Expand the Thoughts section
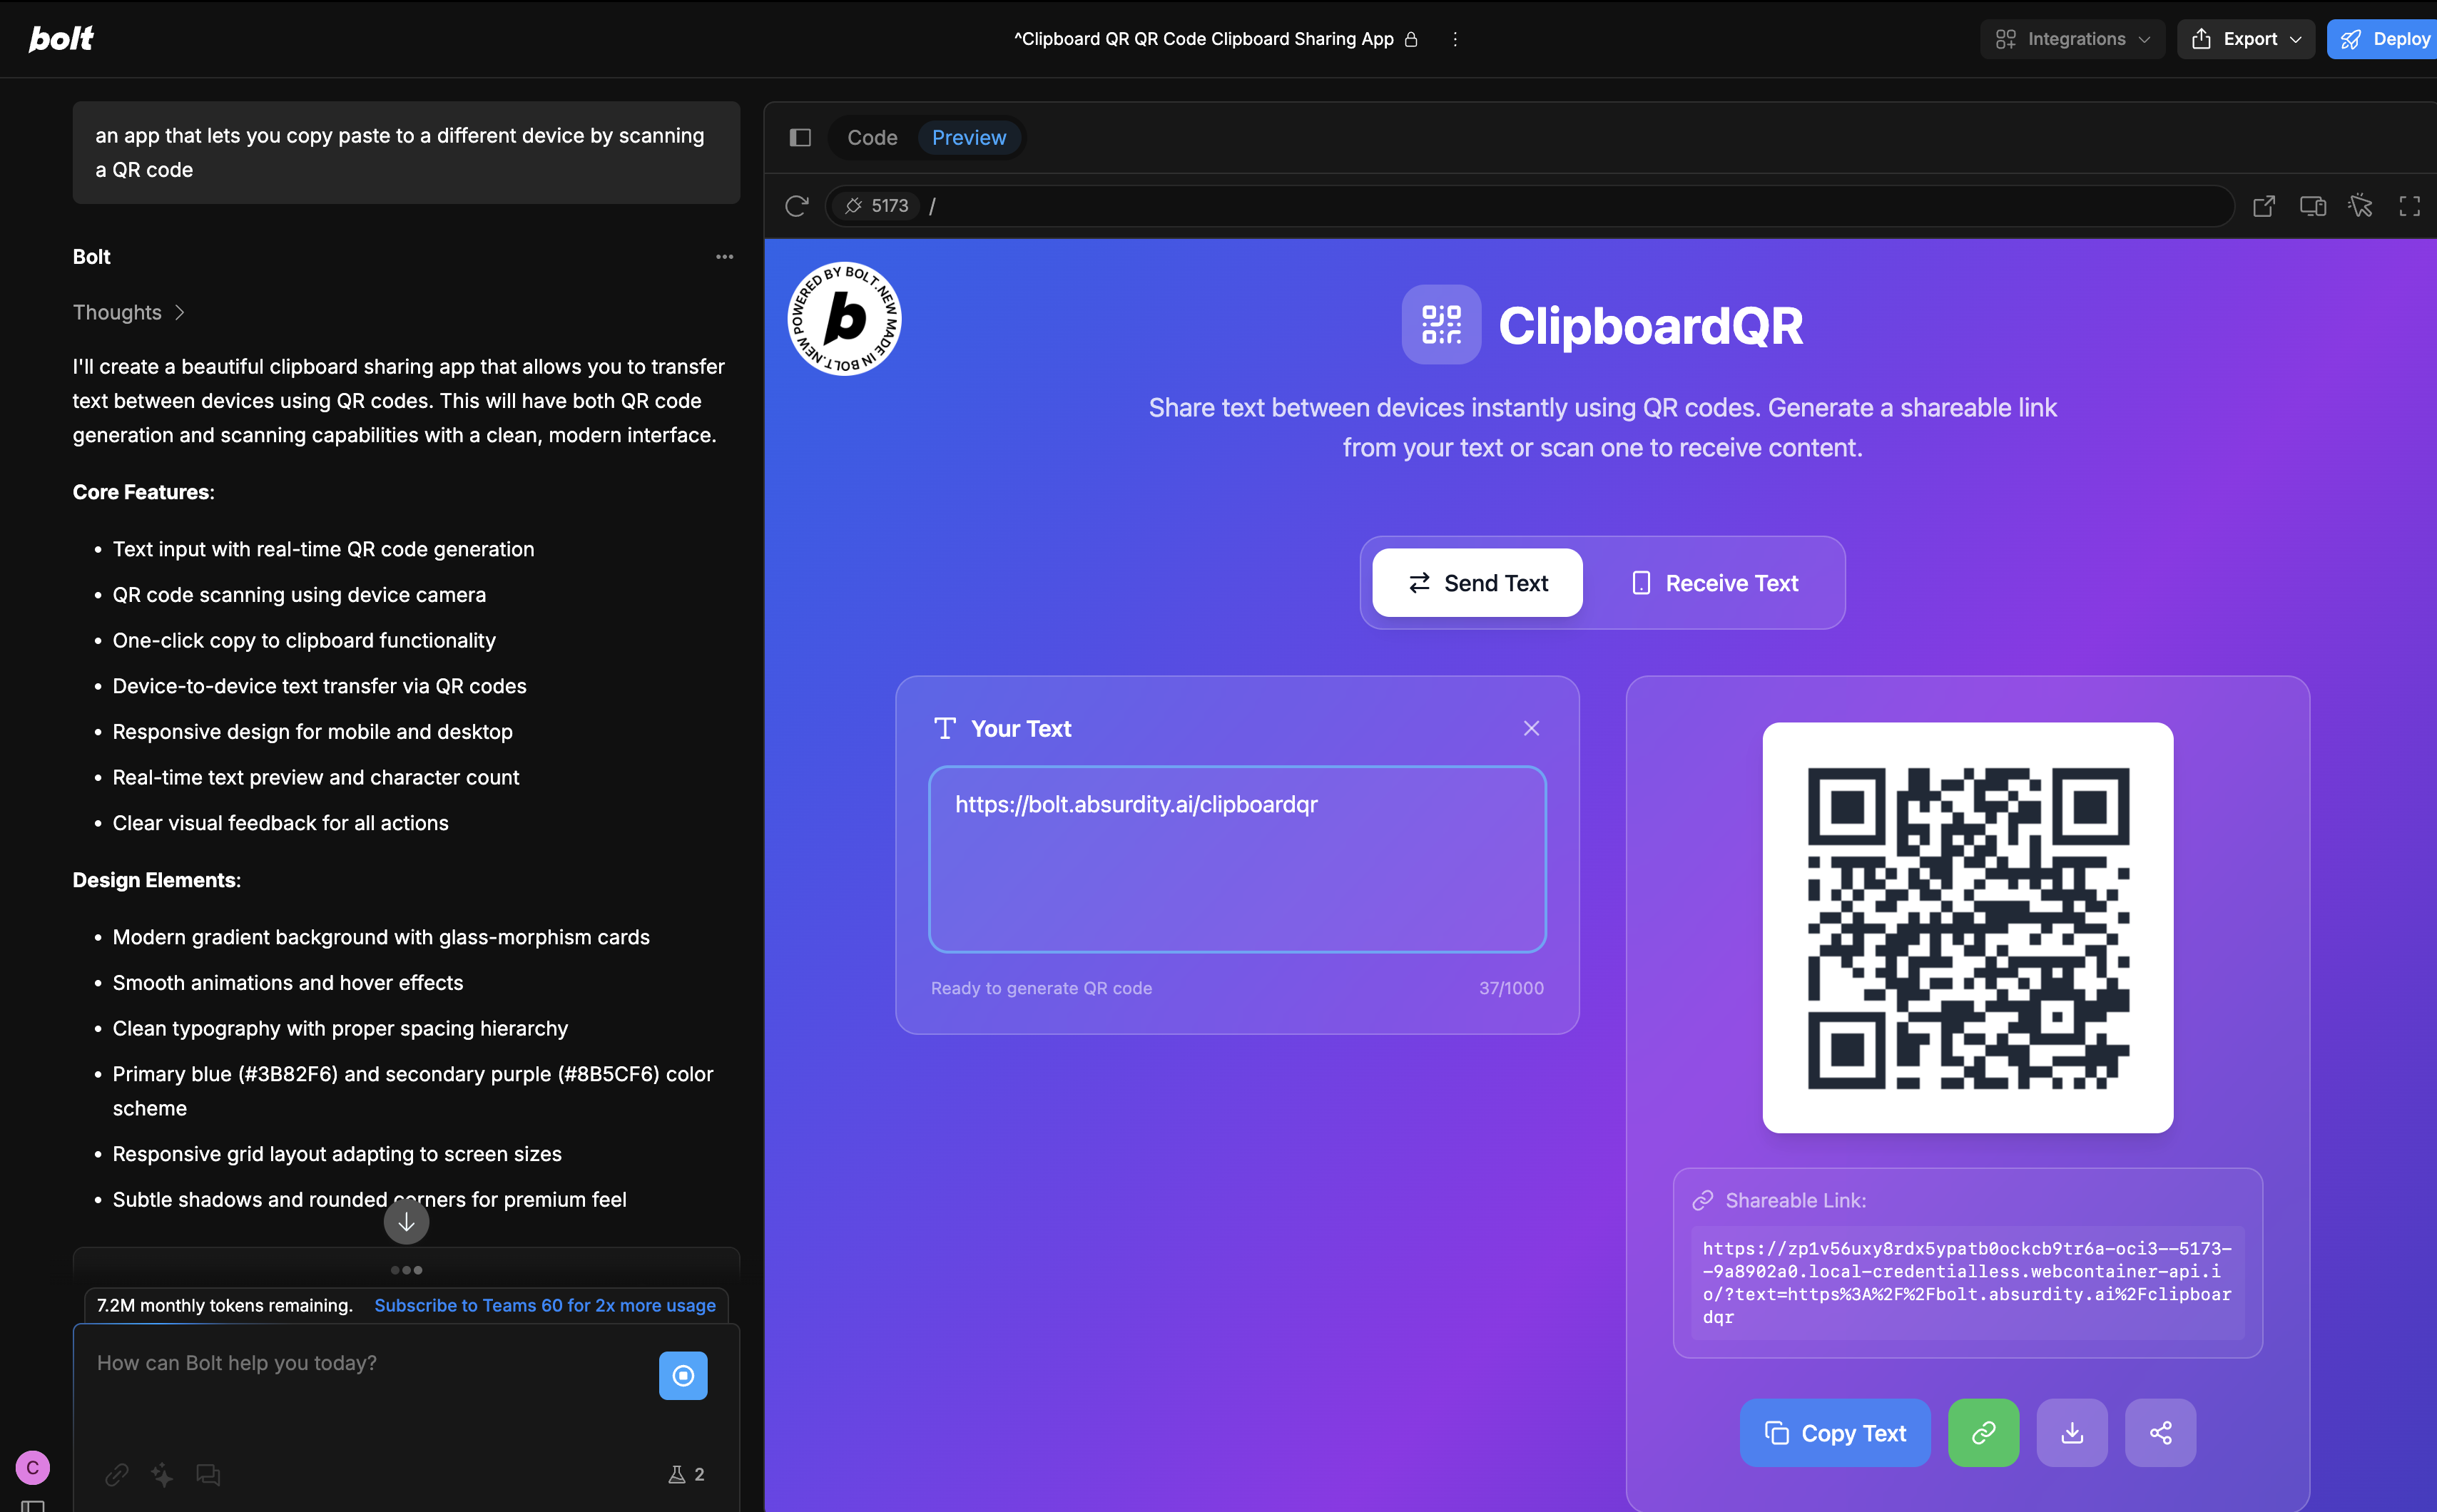The image size is (2437, 1512). [129, 312]
